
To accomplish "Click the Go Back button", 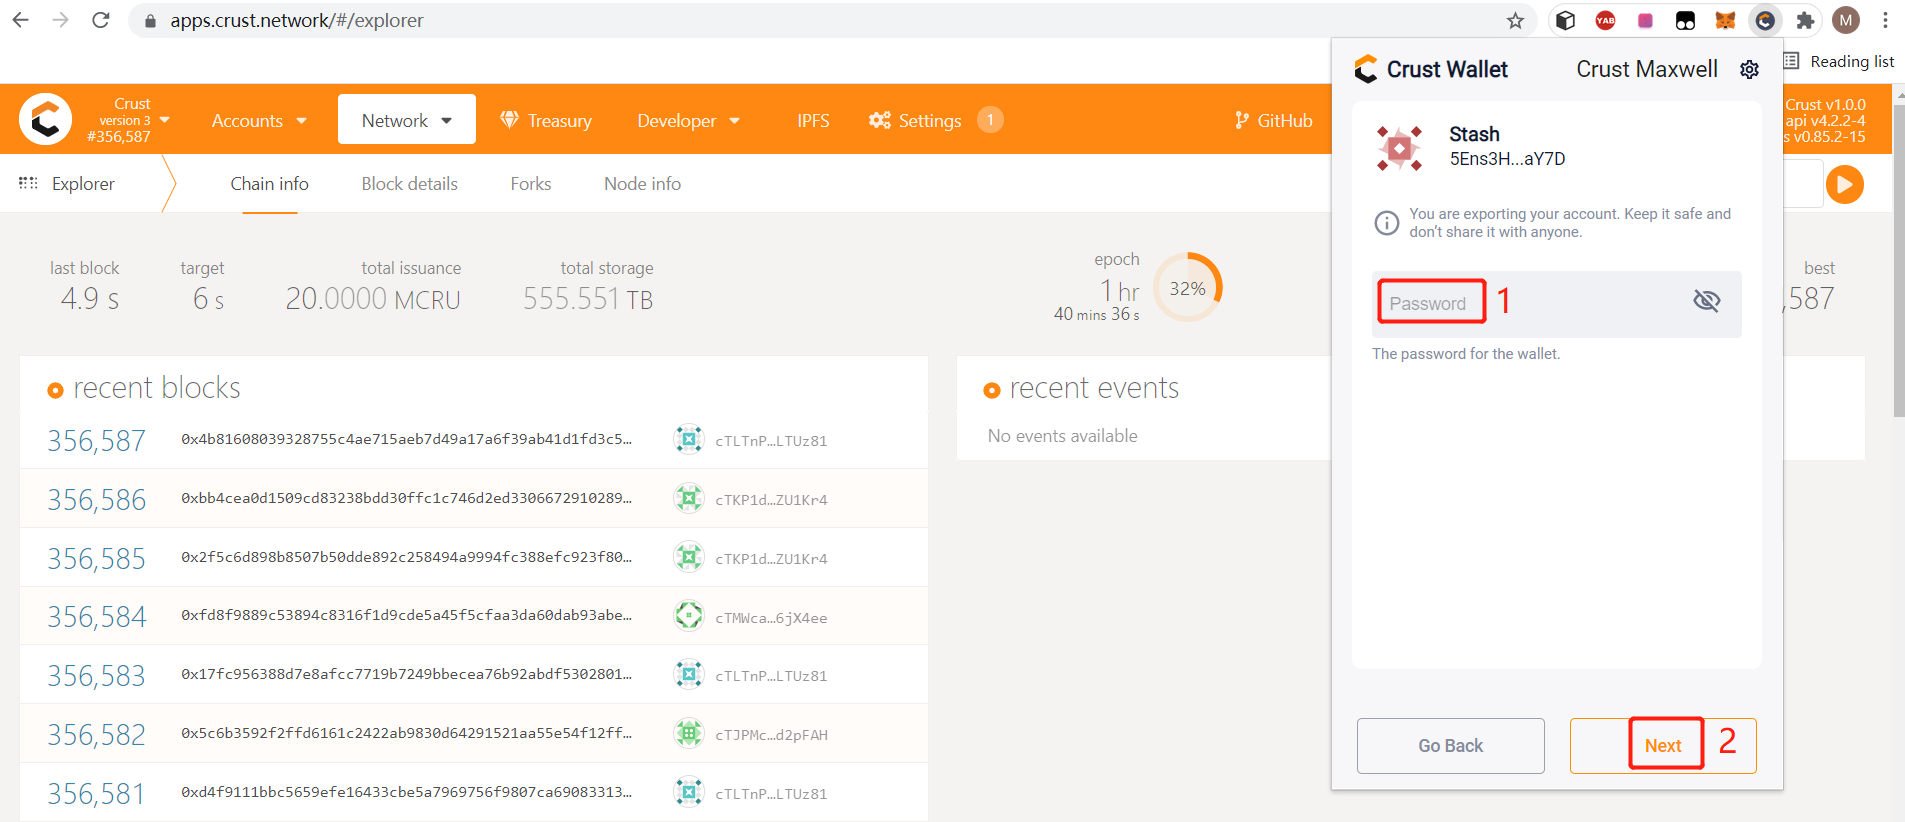I will coord(1450,745).
